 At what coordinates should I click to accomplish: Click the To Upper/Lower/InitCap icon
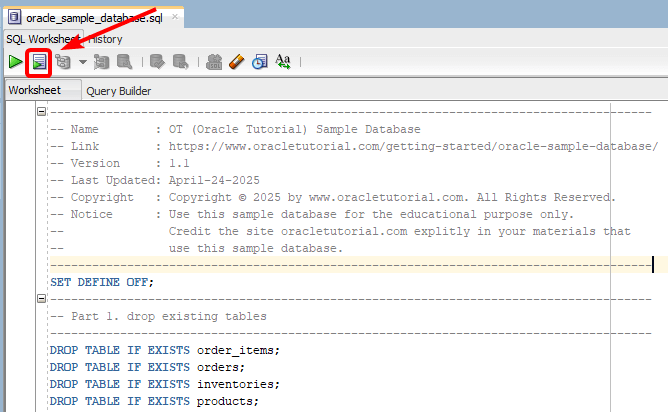(283, 62)
